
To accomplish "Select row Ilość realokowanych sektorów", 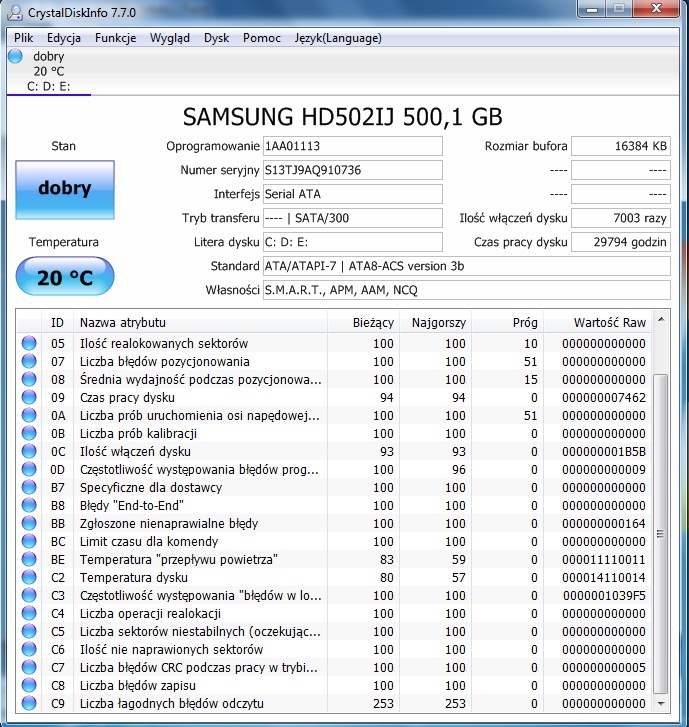I will pos(334,343).
